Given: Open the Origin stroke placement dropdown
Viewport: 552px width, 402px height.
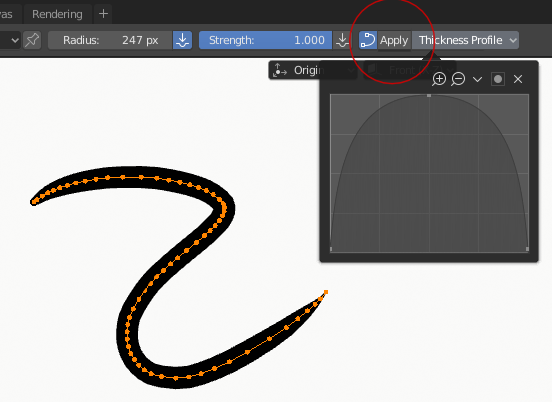Looking at the screenshot, I should [312, 70].
